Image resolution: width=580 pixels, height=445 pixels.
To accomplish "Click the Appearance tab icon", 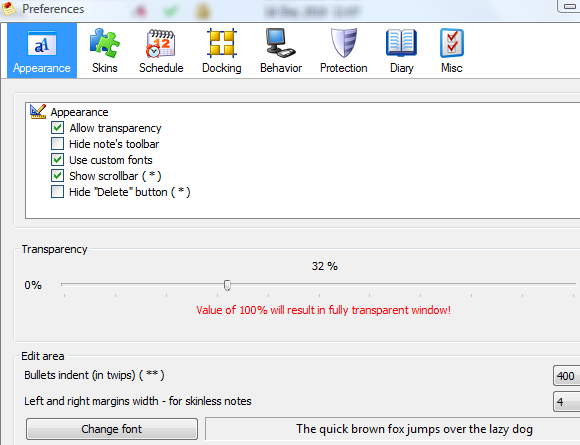I will (x=42, y=44).
